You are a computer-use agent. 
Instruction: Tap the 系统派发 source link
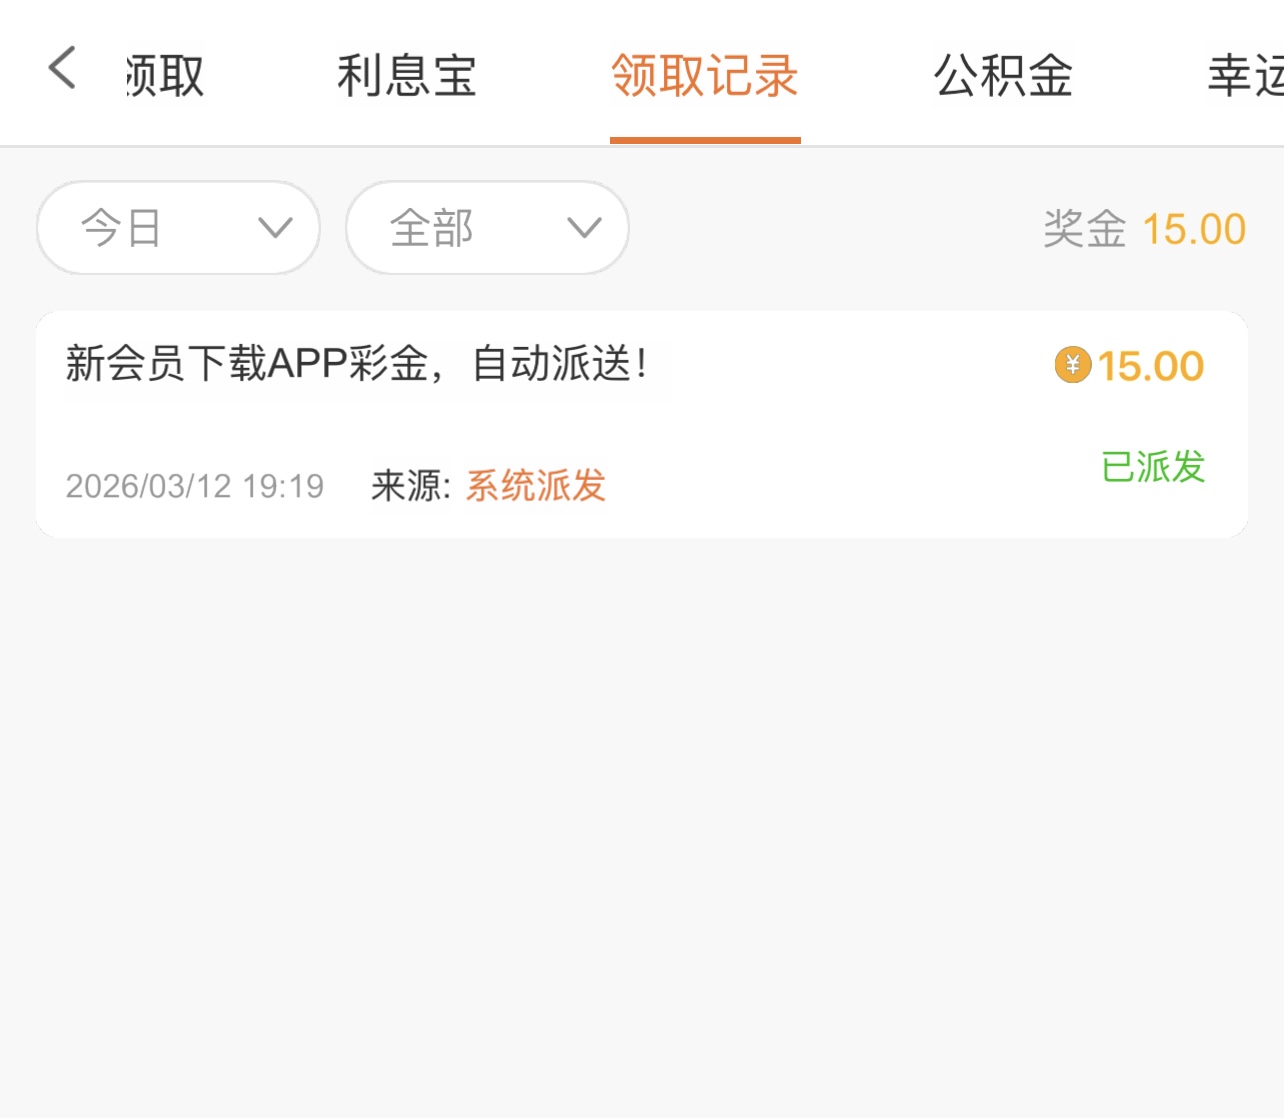click(x=536, y=486)
